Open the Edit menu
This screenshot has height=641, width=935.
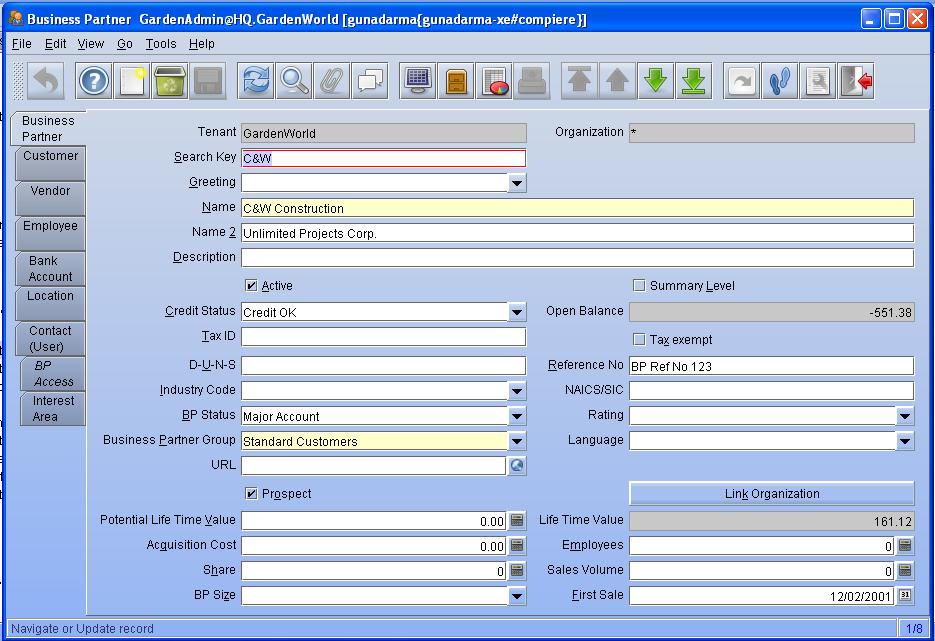(x=55, y=44)
